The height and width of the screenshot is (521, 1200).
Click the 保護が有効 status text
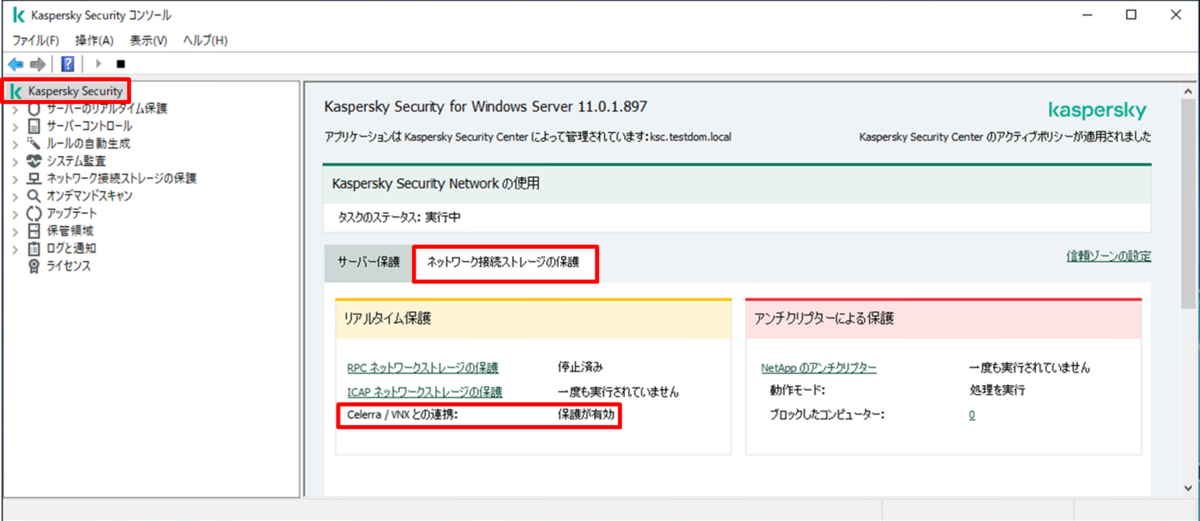tap(584, 414)
